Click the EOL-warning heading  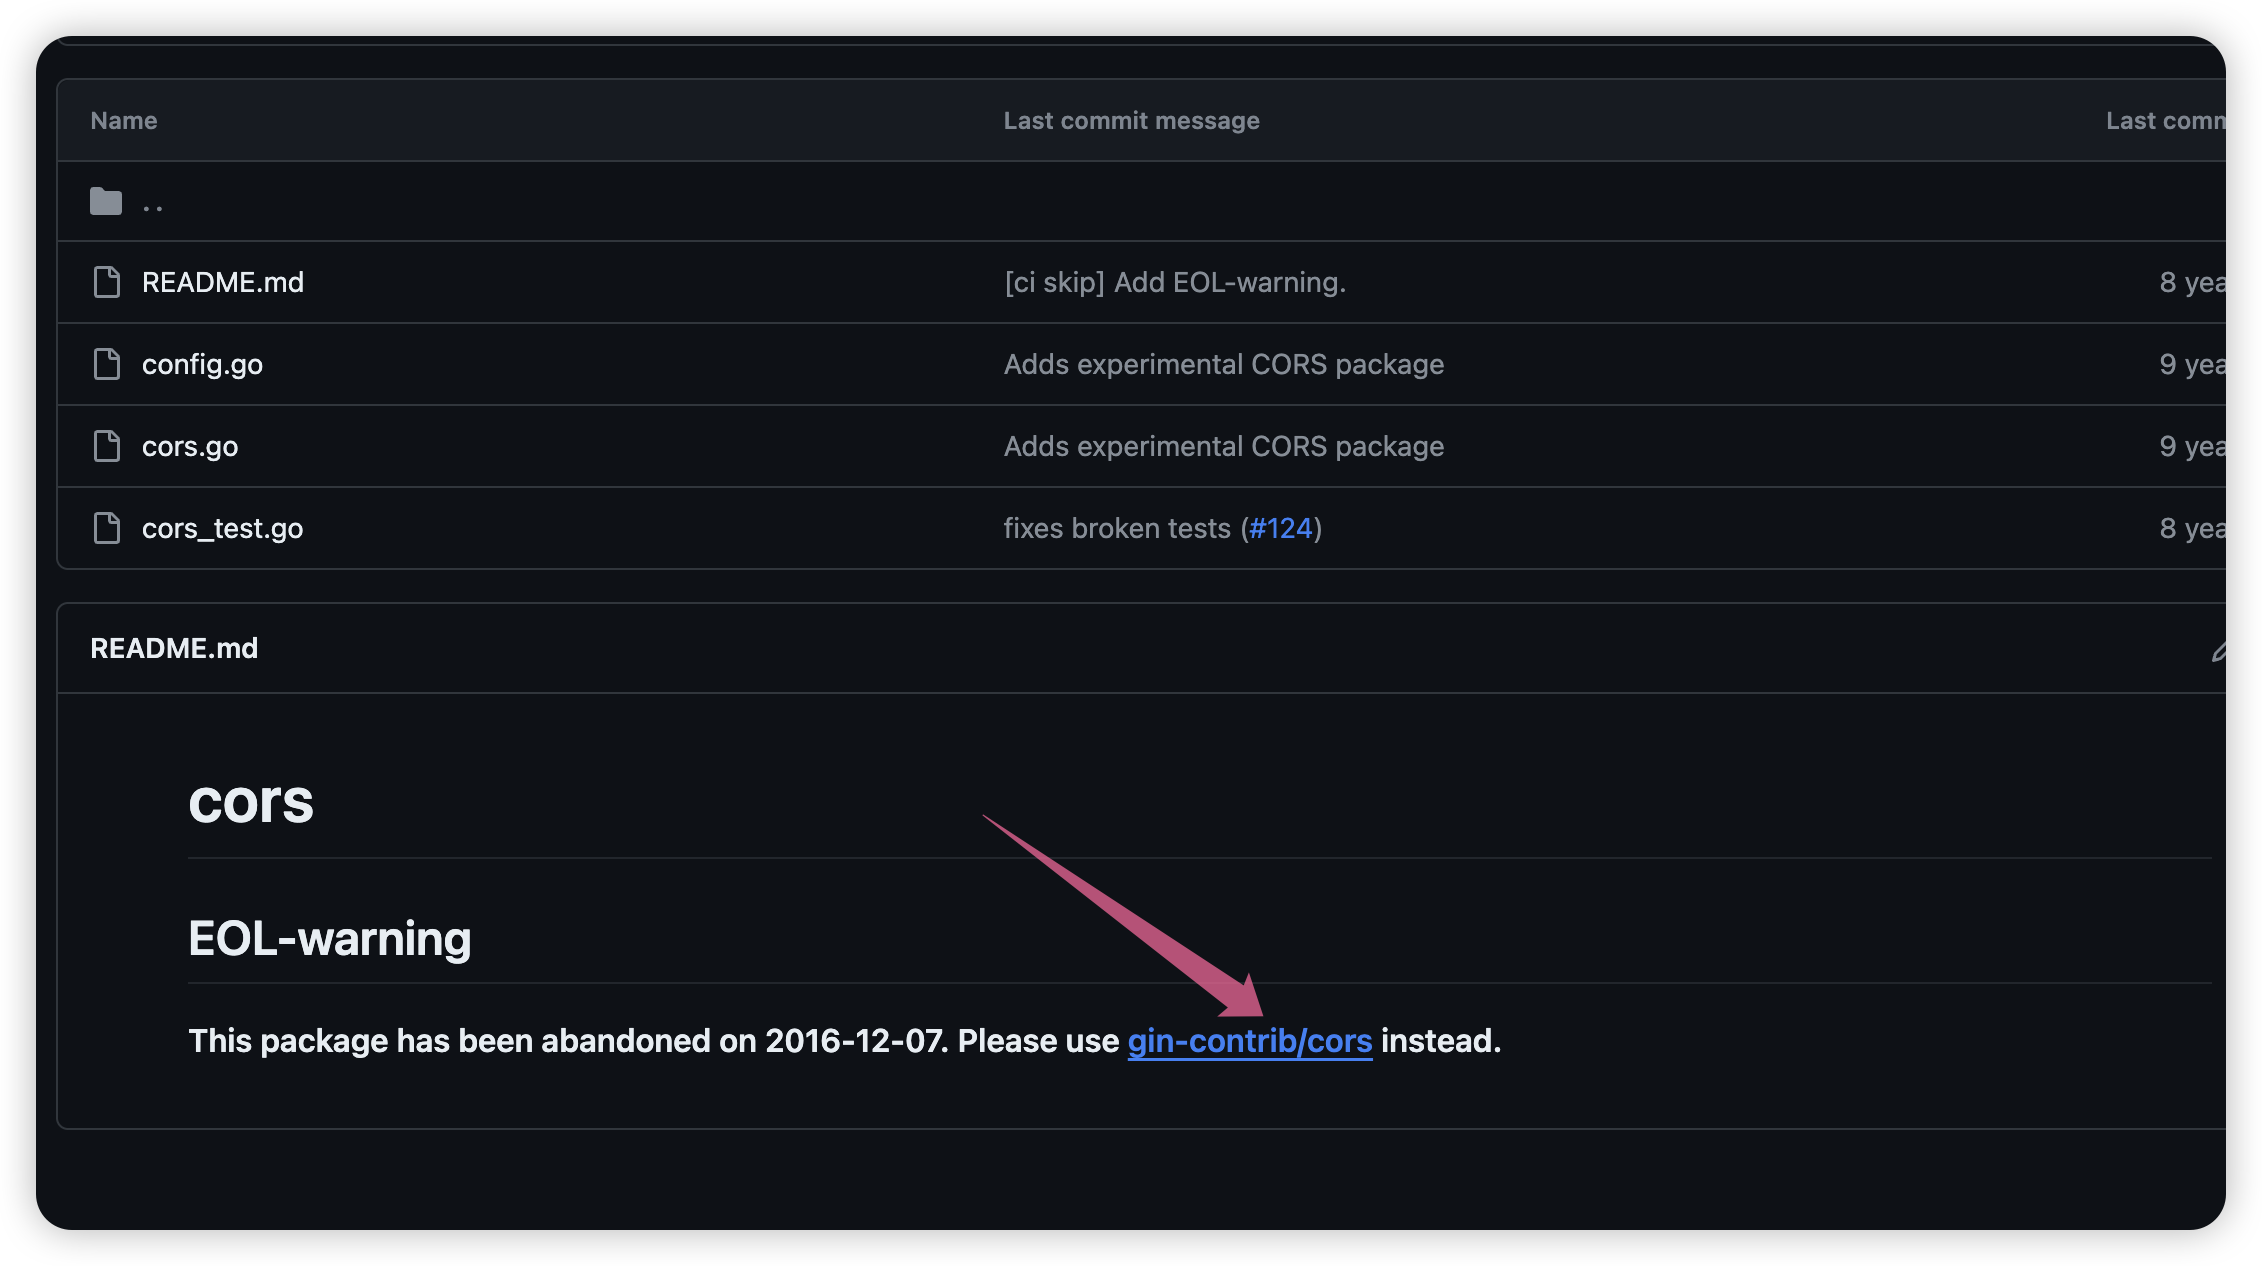point(329,938)
